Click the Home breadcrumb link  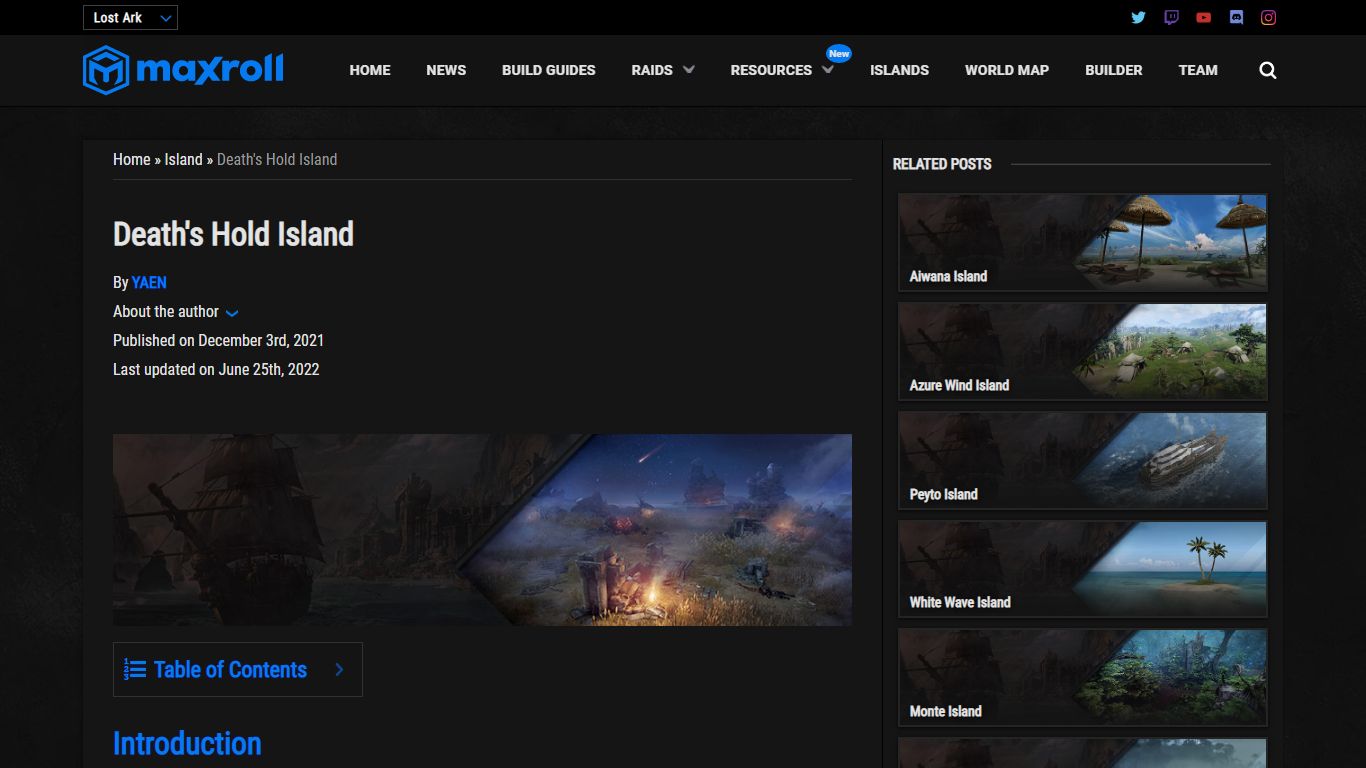coord(131,159)
